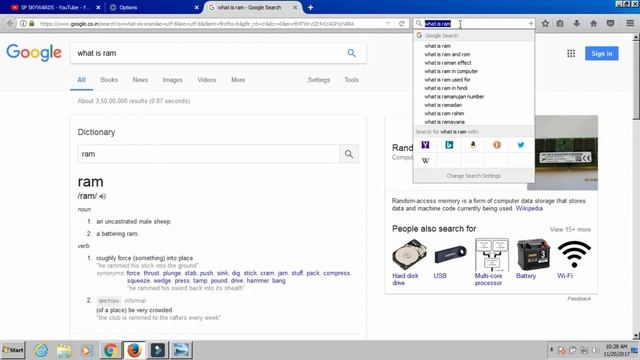Open Windows Media Player taskbar icon
640x360 pixels.
pyautogui.click(x=86, y=350)
